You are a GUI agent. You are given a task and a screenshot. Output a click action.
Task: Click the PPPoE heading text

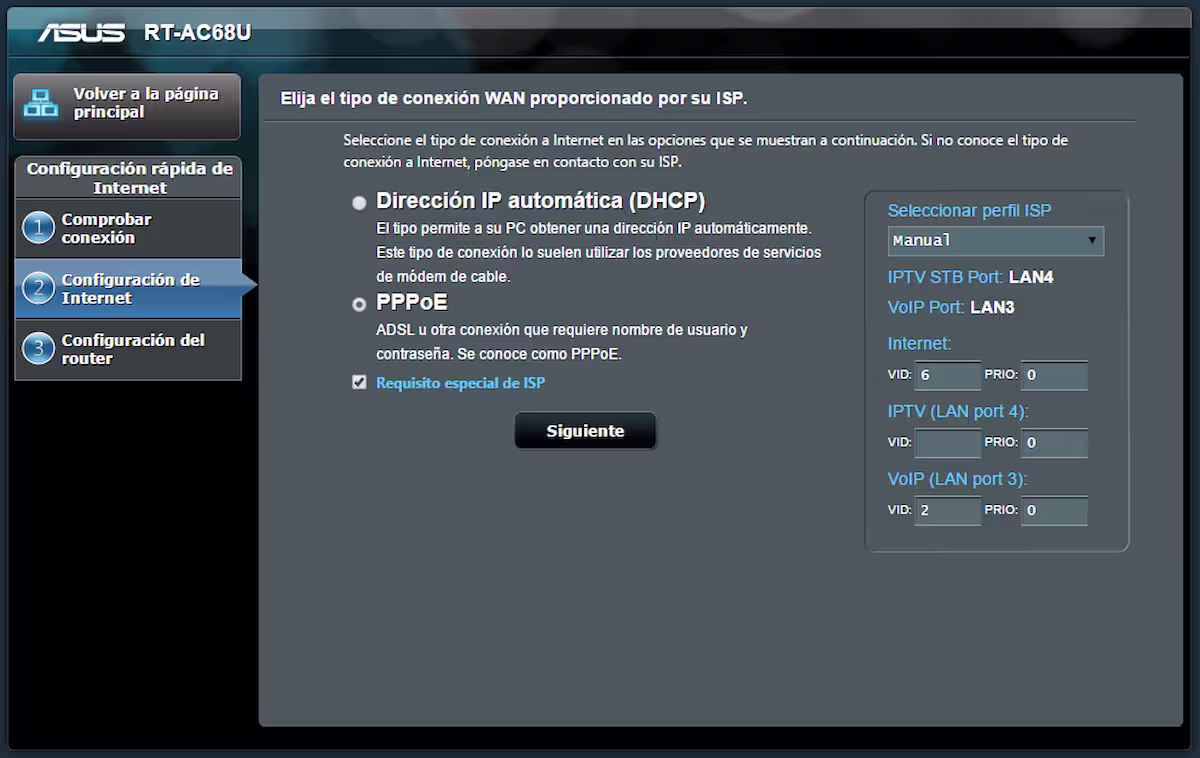coord(412,302)
